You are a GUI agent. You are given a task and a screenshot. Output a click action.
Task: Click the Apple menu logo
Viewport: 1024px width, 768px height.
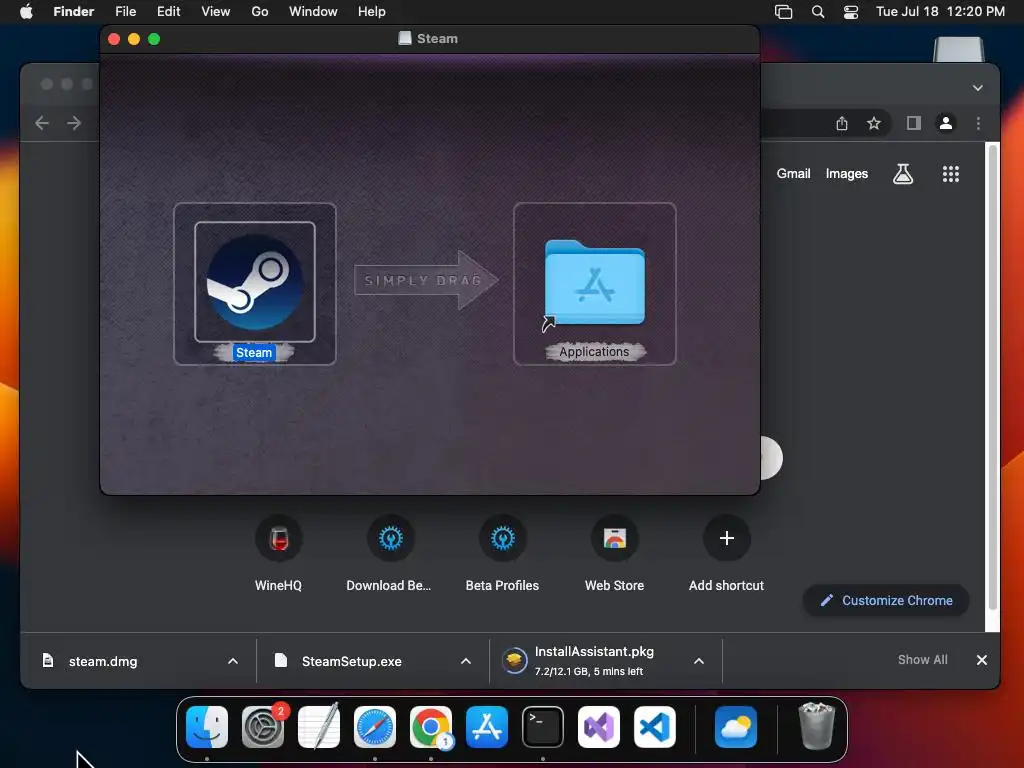coord(26,11)
